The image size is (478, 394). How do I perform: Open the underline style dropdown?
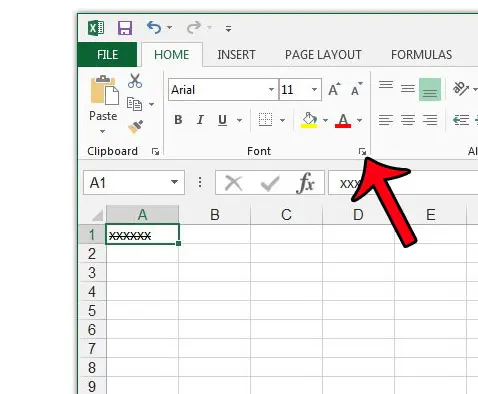[240, 120]
